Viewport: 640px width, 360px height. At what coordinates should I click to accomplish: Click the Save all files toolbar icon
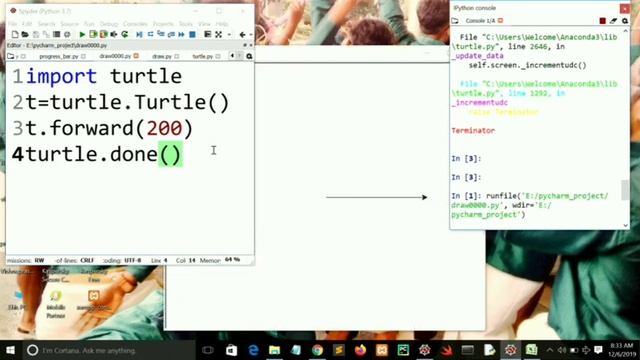[x=46, y=35]
